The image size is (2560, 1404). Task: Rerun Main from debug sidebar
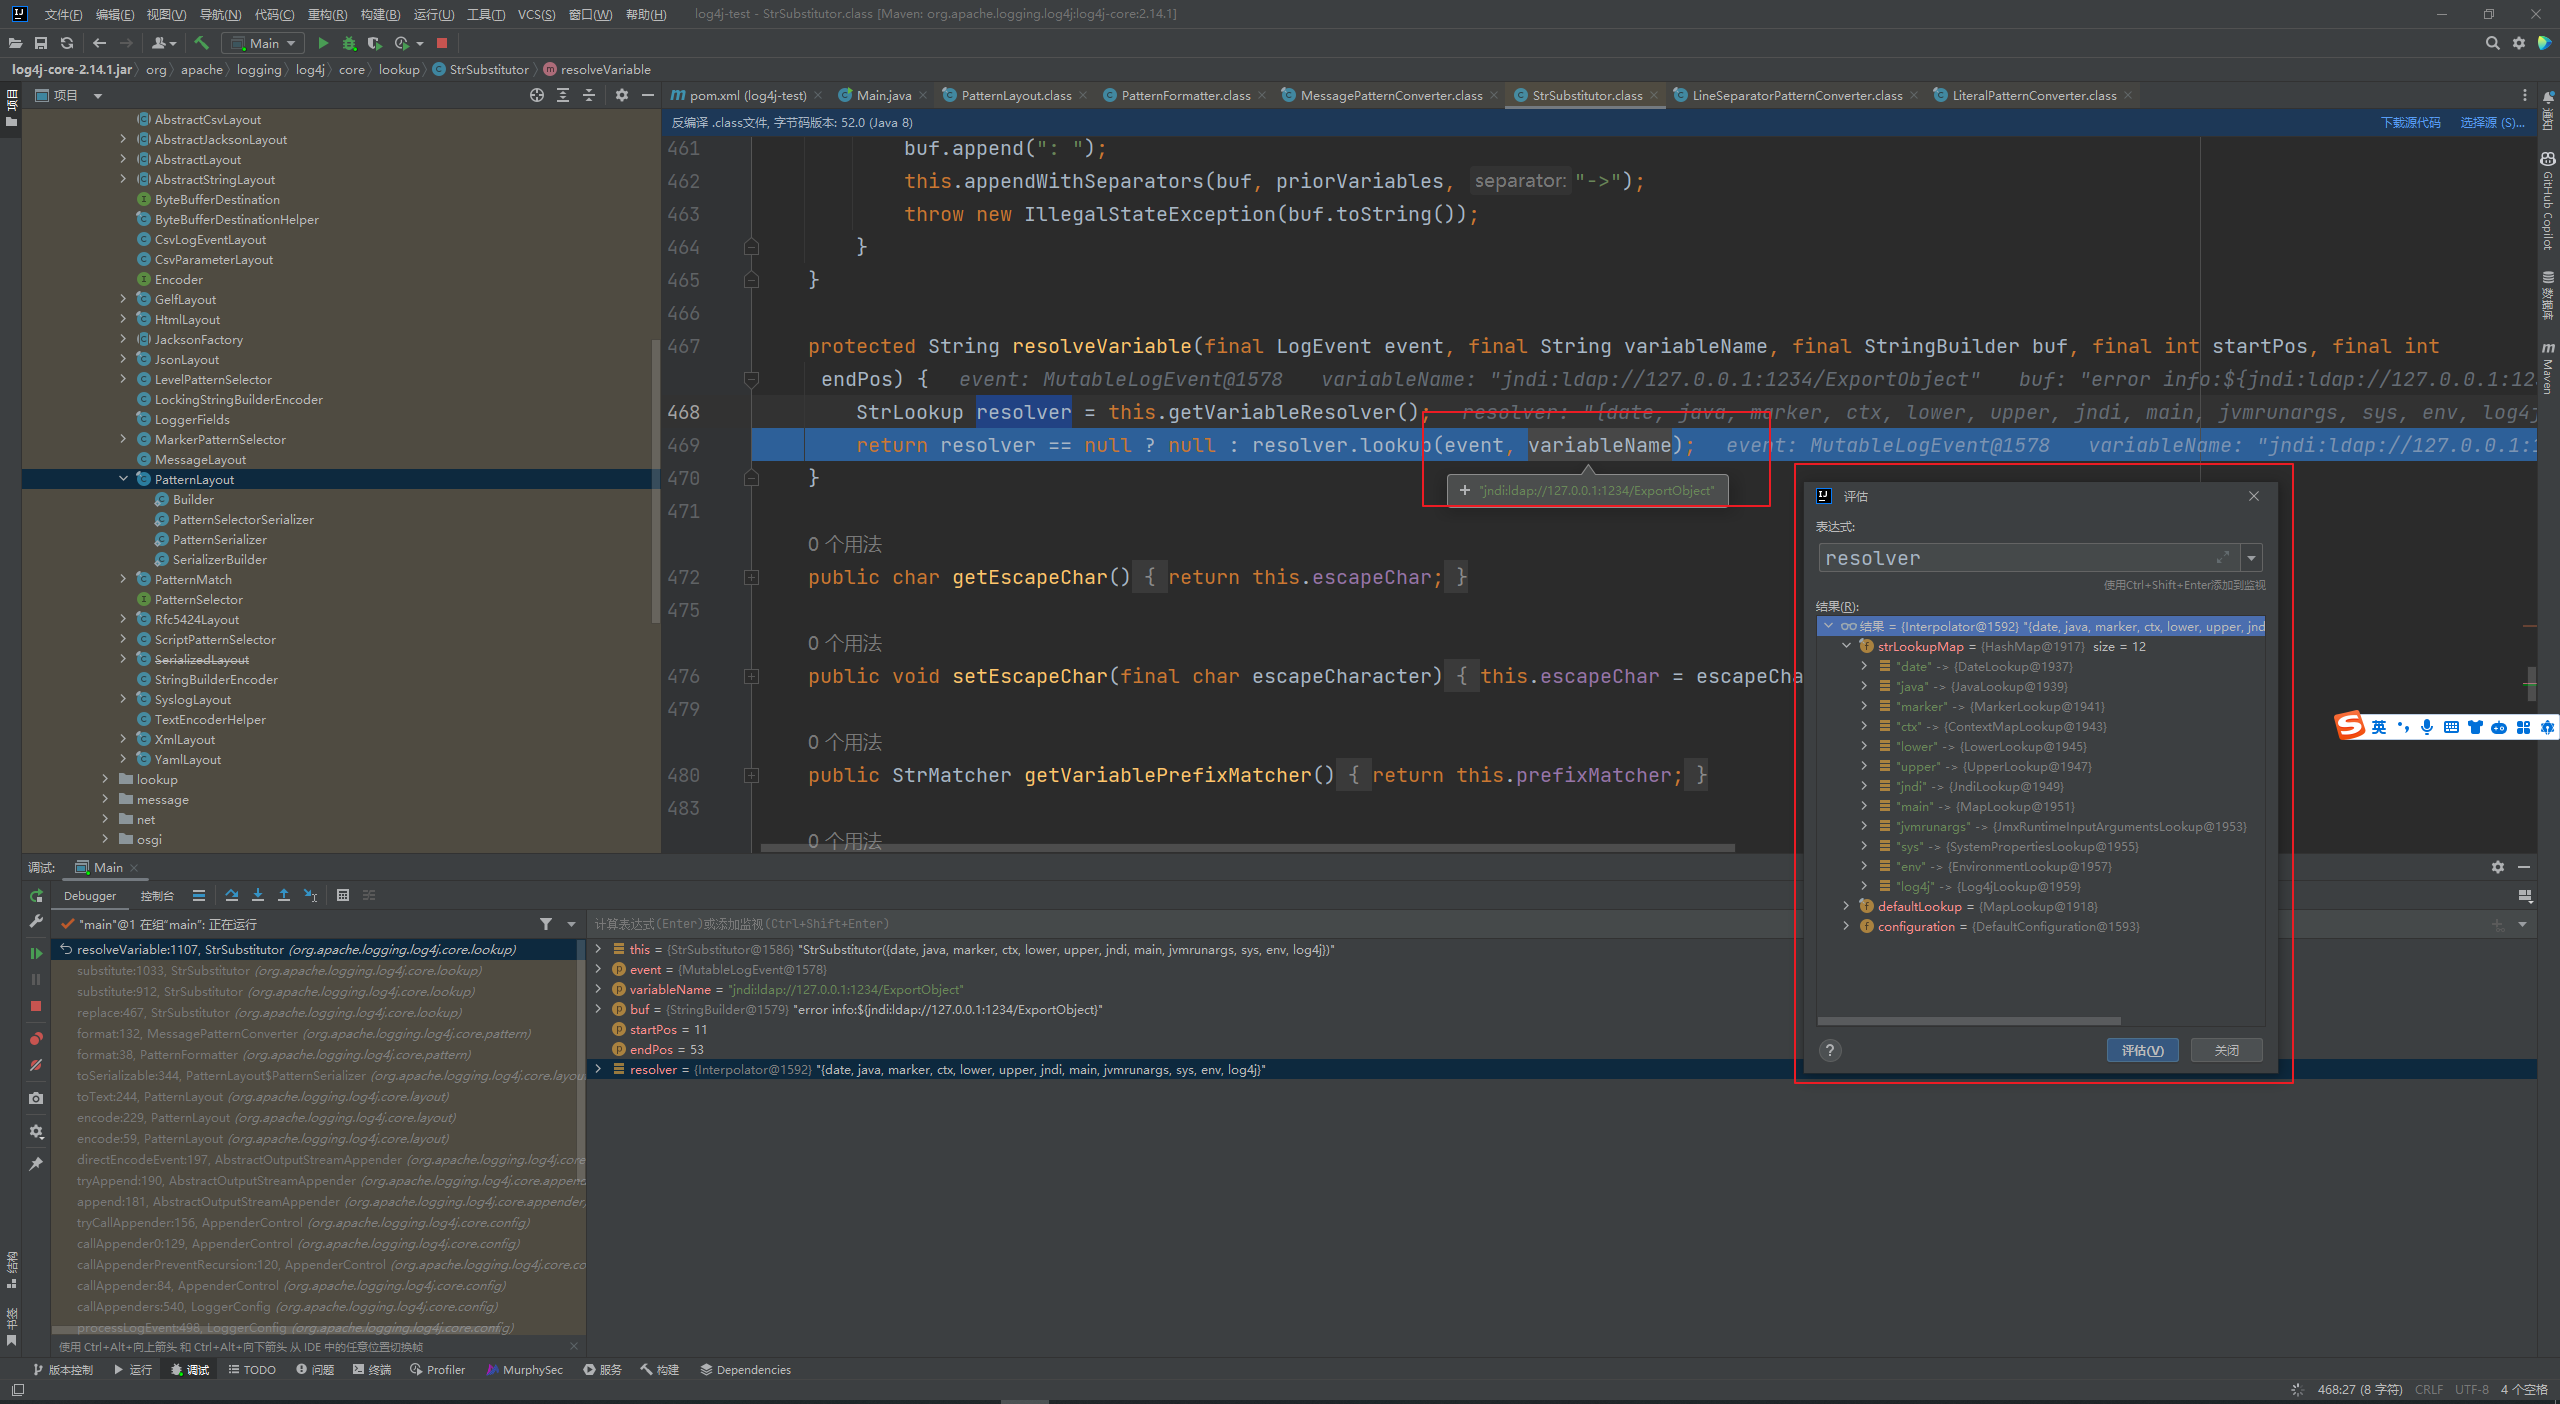tap(36, 895)
